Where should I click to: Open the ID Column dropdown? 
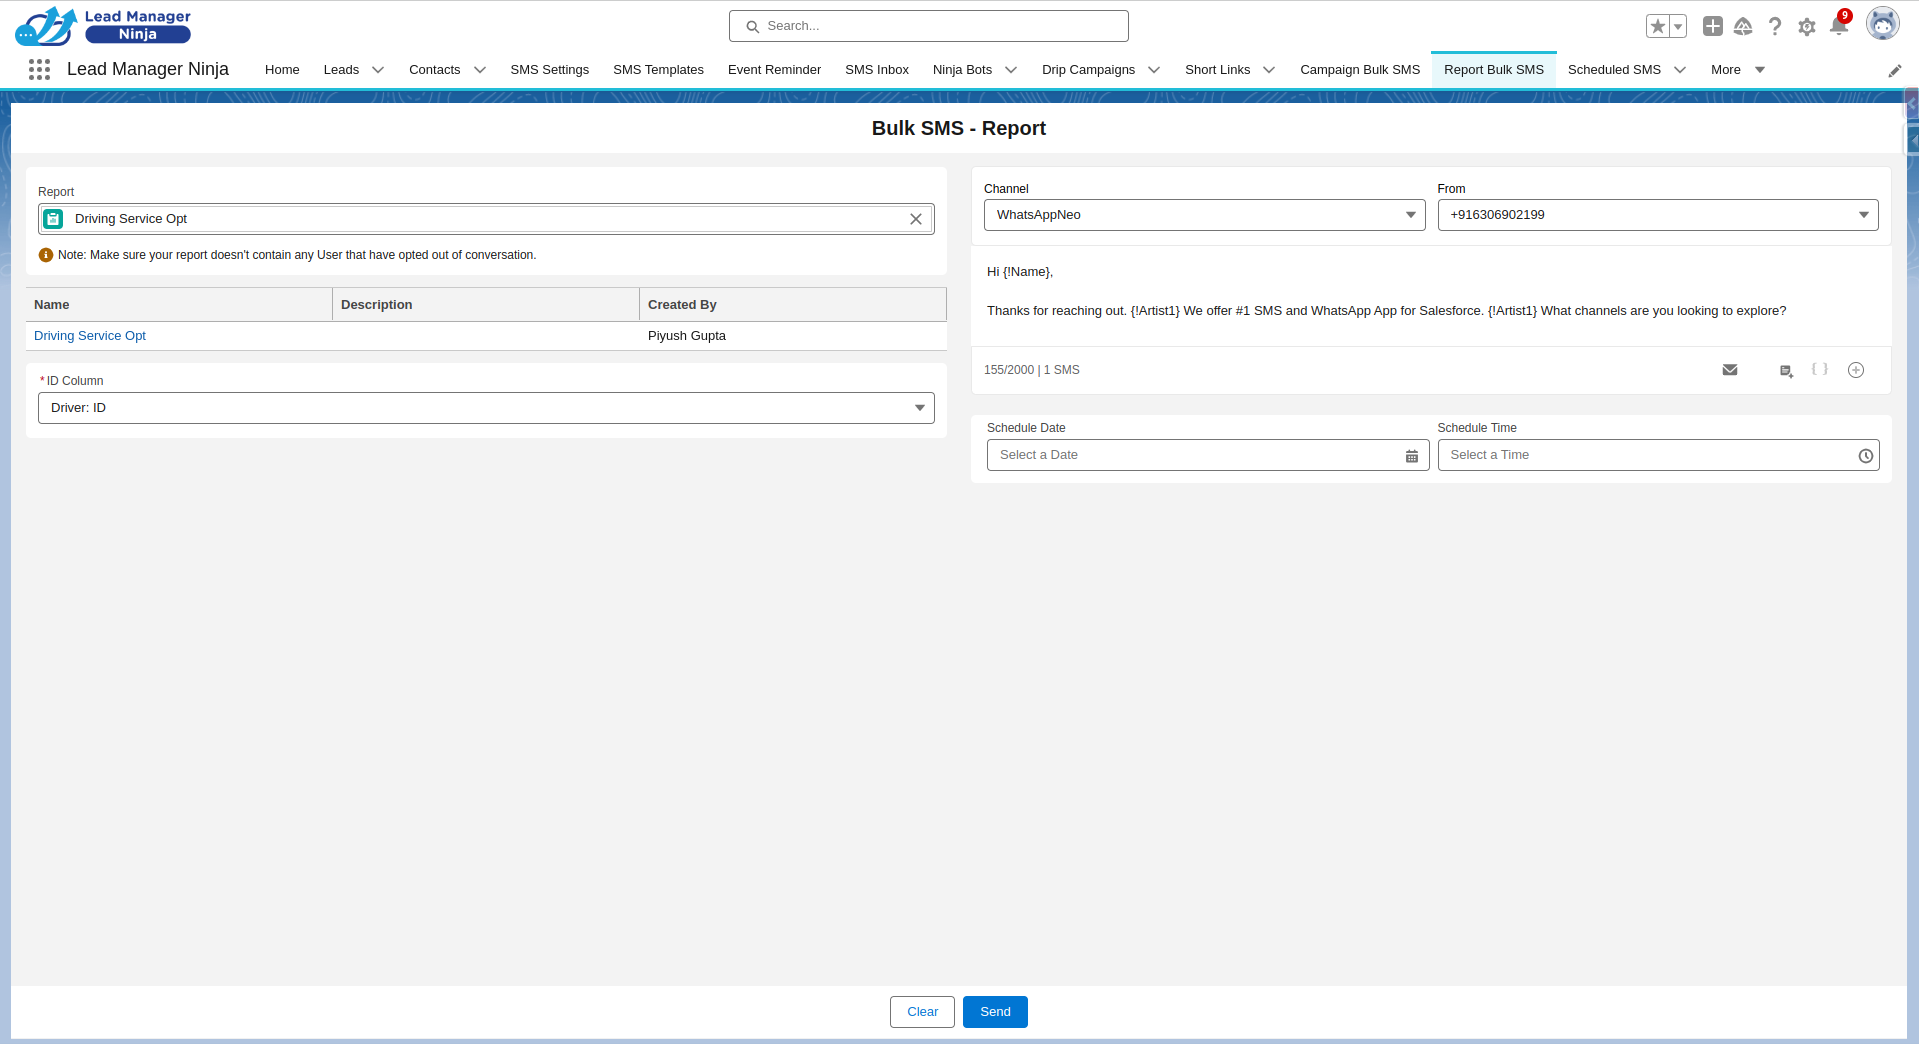pyautogui.click(x=486, y=408)
